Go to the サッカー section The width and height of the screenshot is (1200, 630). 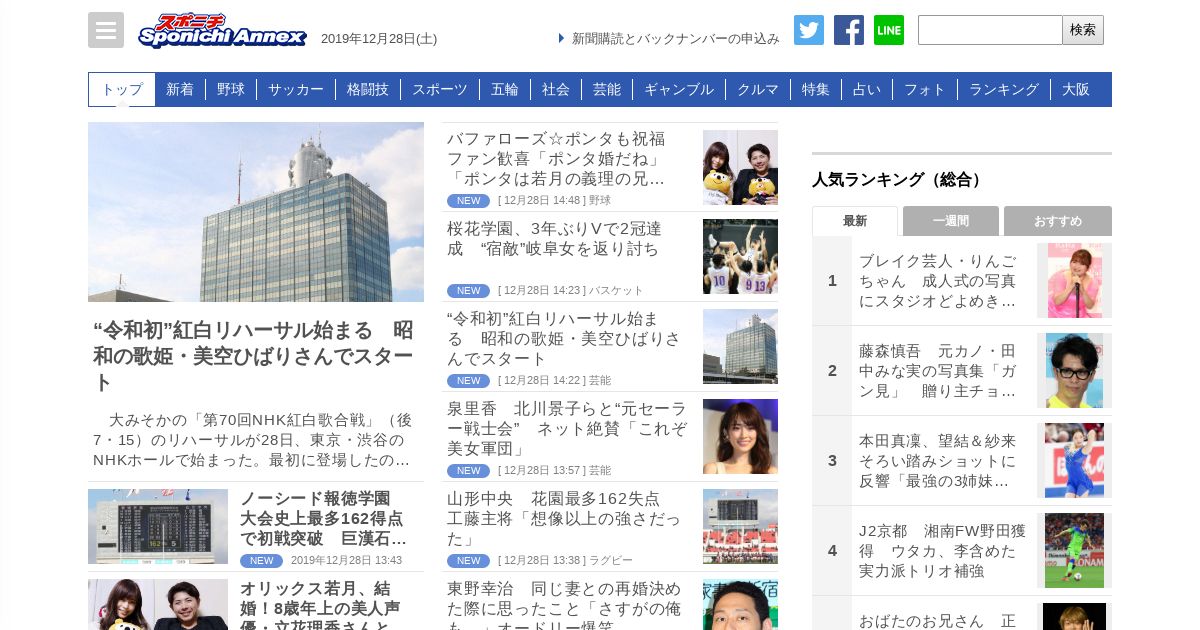[296, 89]
